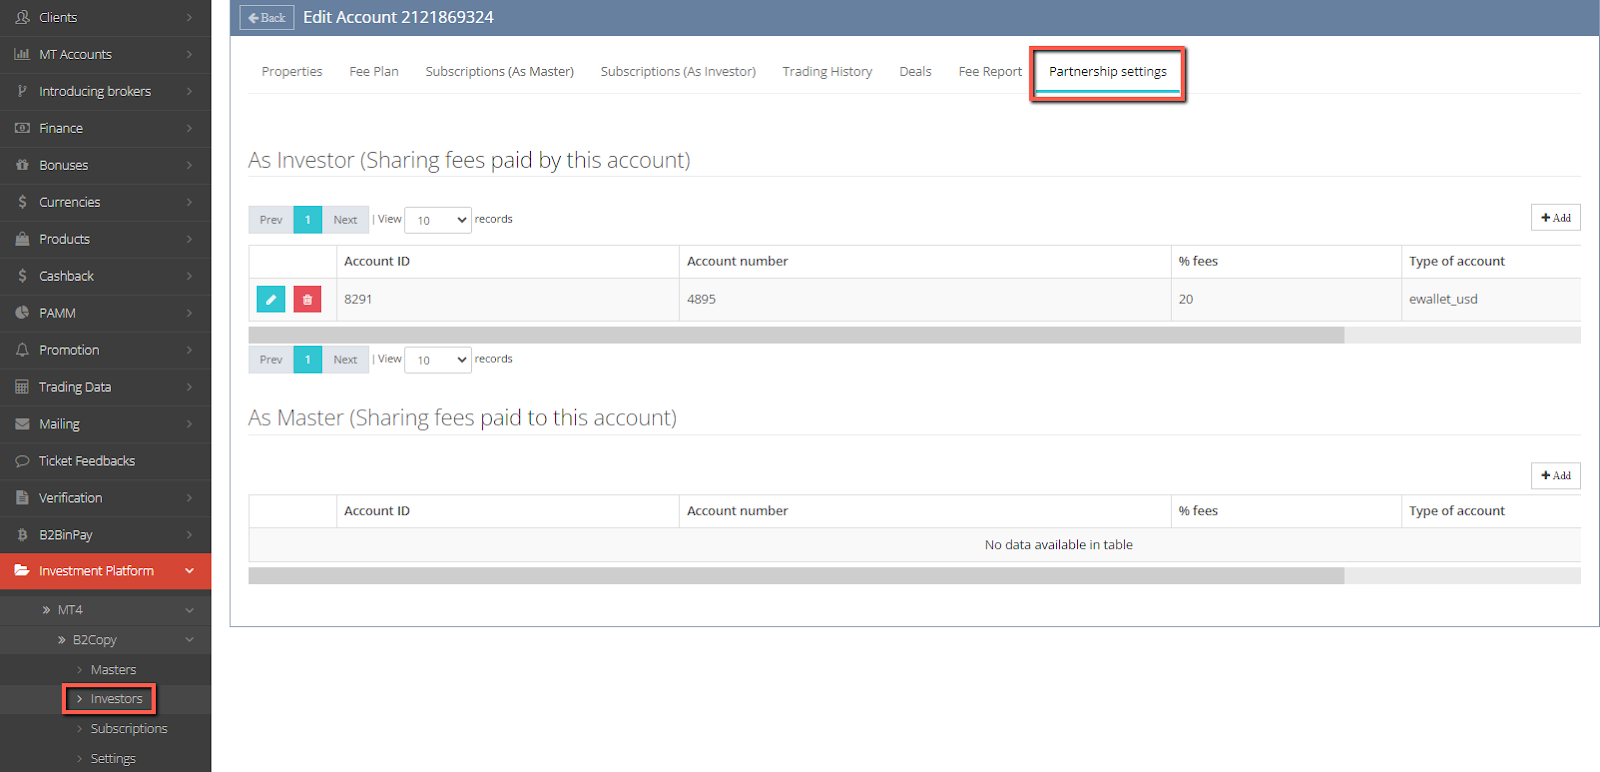Click the B2BinPay bitcoin icon
The height and width of the screenshot is (772, 1600).
pyautogui.click(x=22, y=535)
